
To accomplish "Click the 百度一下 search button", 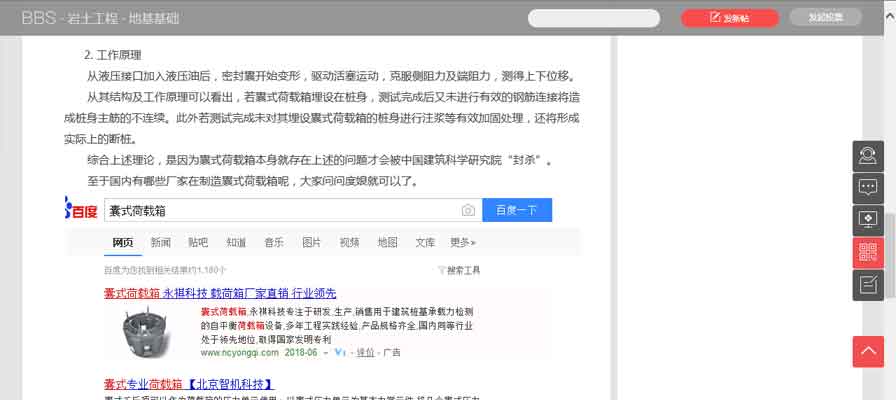I will click(x=517, y=210).
